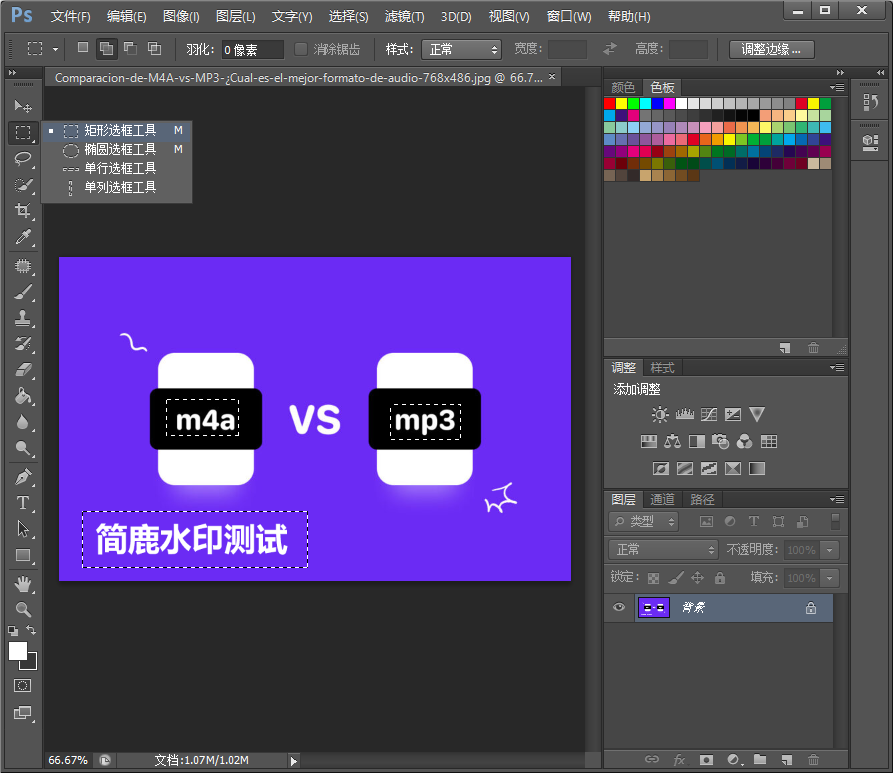Hide the 背景 layer using eye icon

coord(619,608)
